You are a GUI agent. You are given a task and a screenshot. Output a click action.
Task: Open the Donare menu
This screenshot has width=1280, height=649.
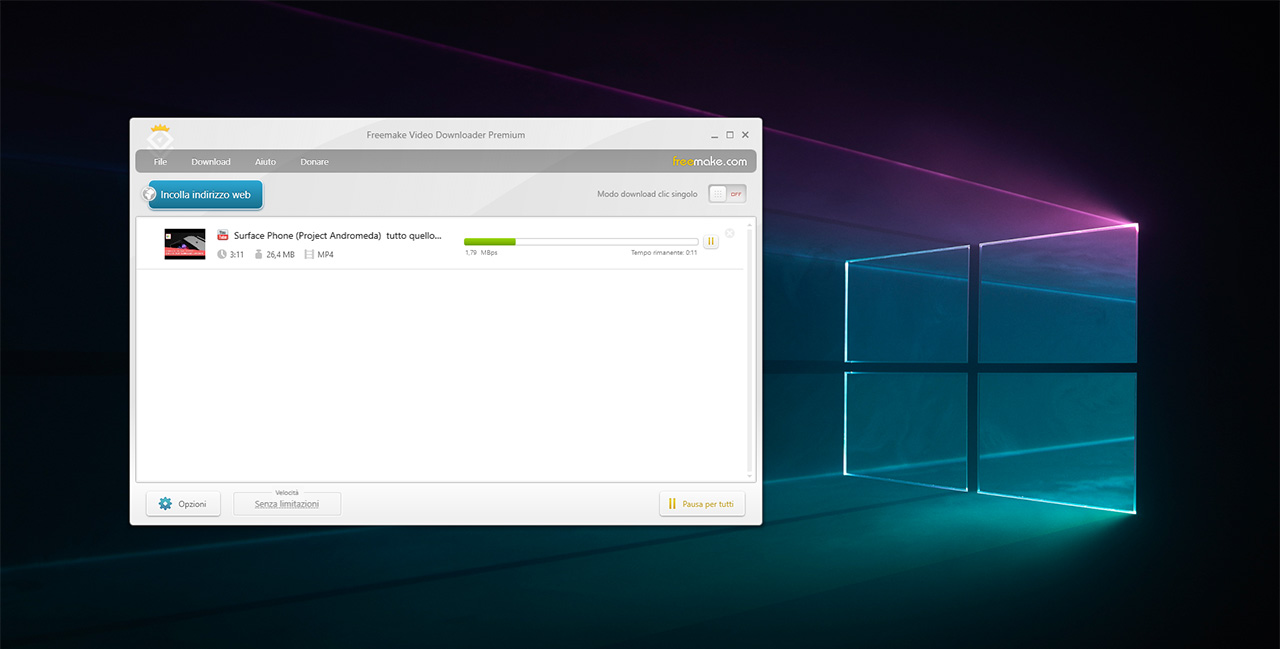pos(314,162)
